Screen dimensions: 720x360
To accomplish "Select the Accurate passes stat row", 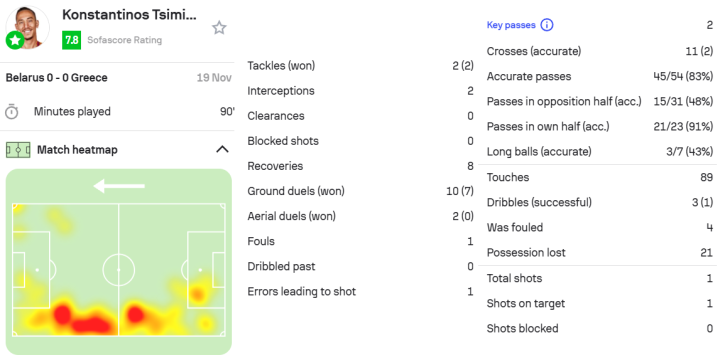I will [x=600, y=76].
